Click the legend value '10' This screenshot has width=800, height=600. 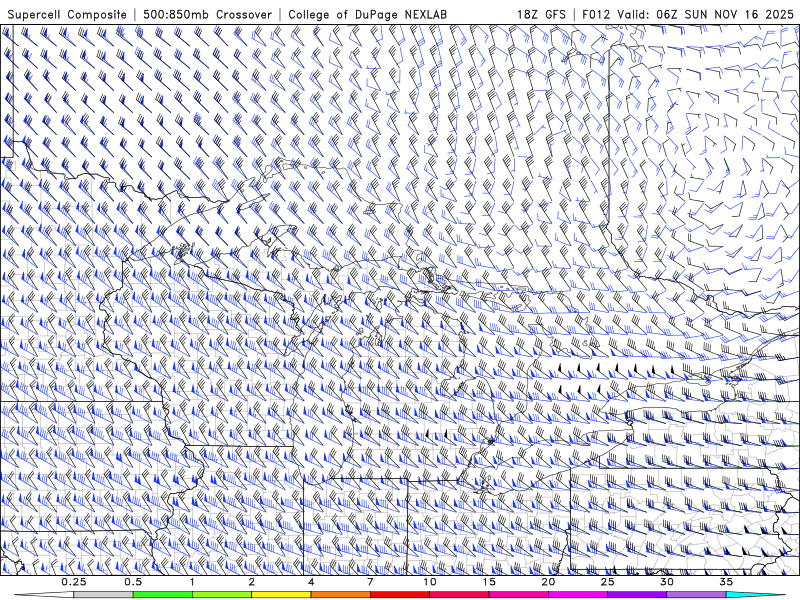430,582
